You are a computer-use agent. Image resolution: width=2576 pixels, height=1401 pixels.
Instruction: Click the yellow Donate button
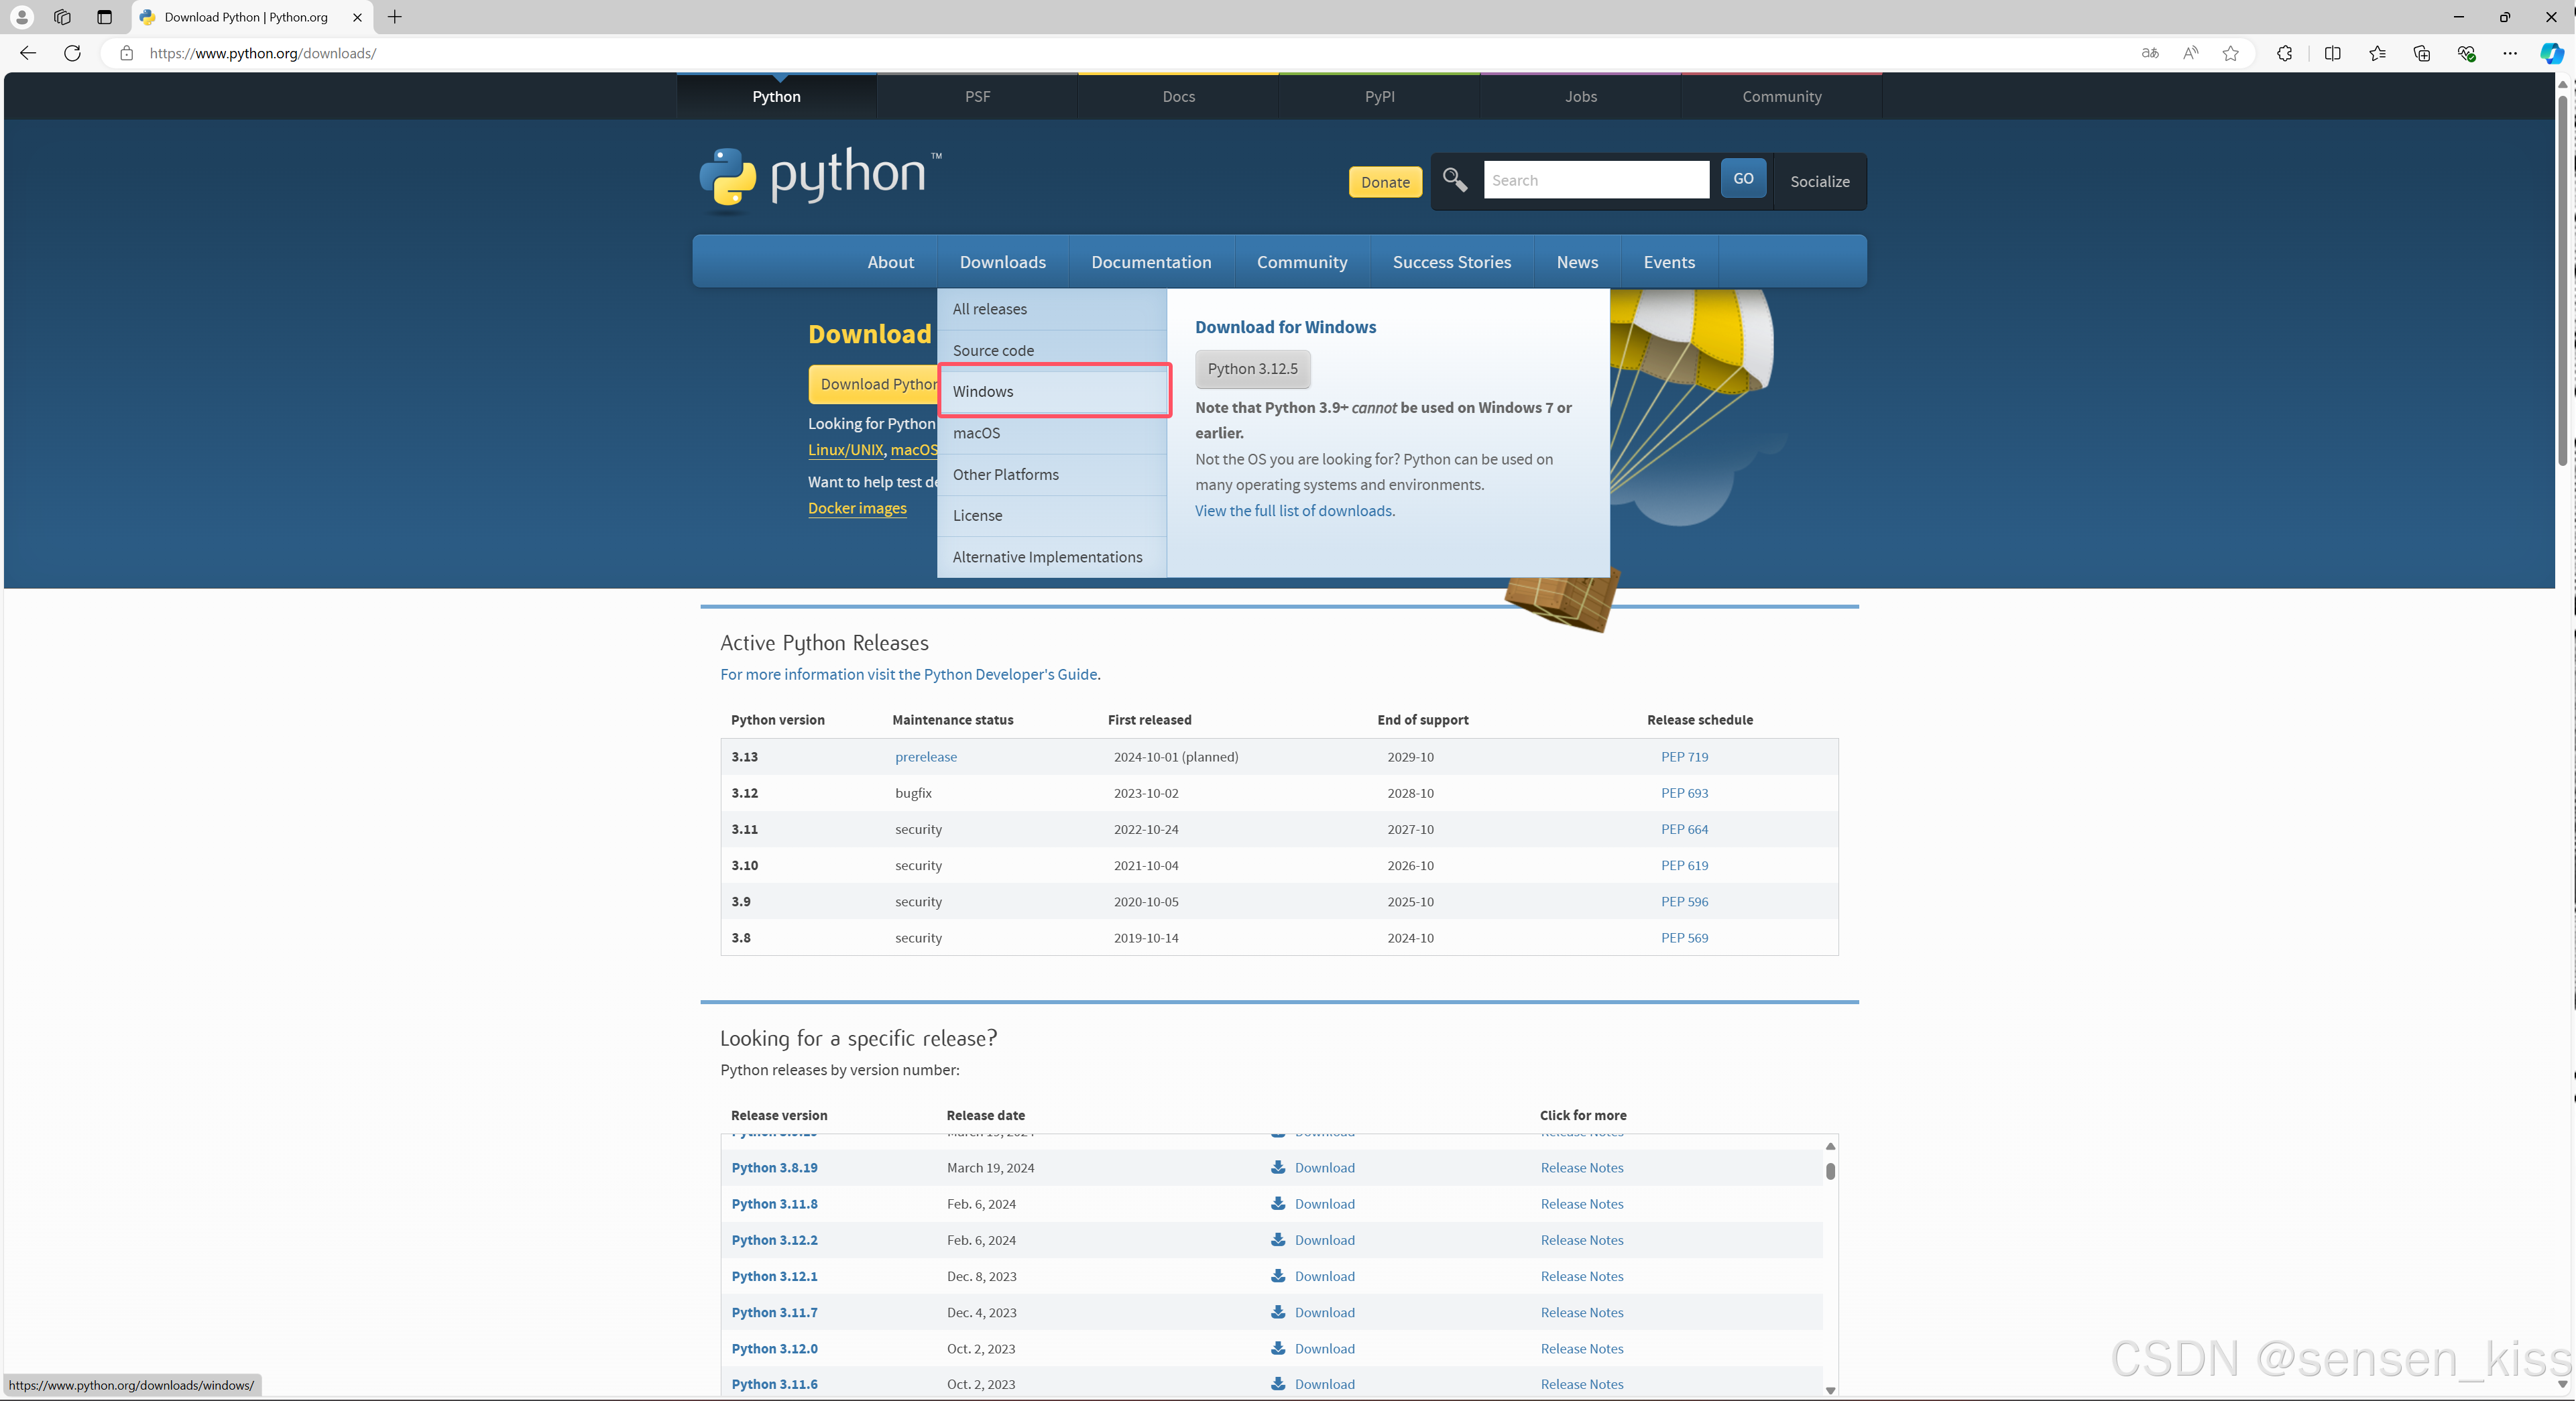(x=1385, y=182)
